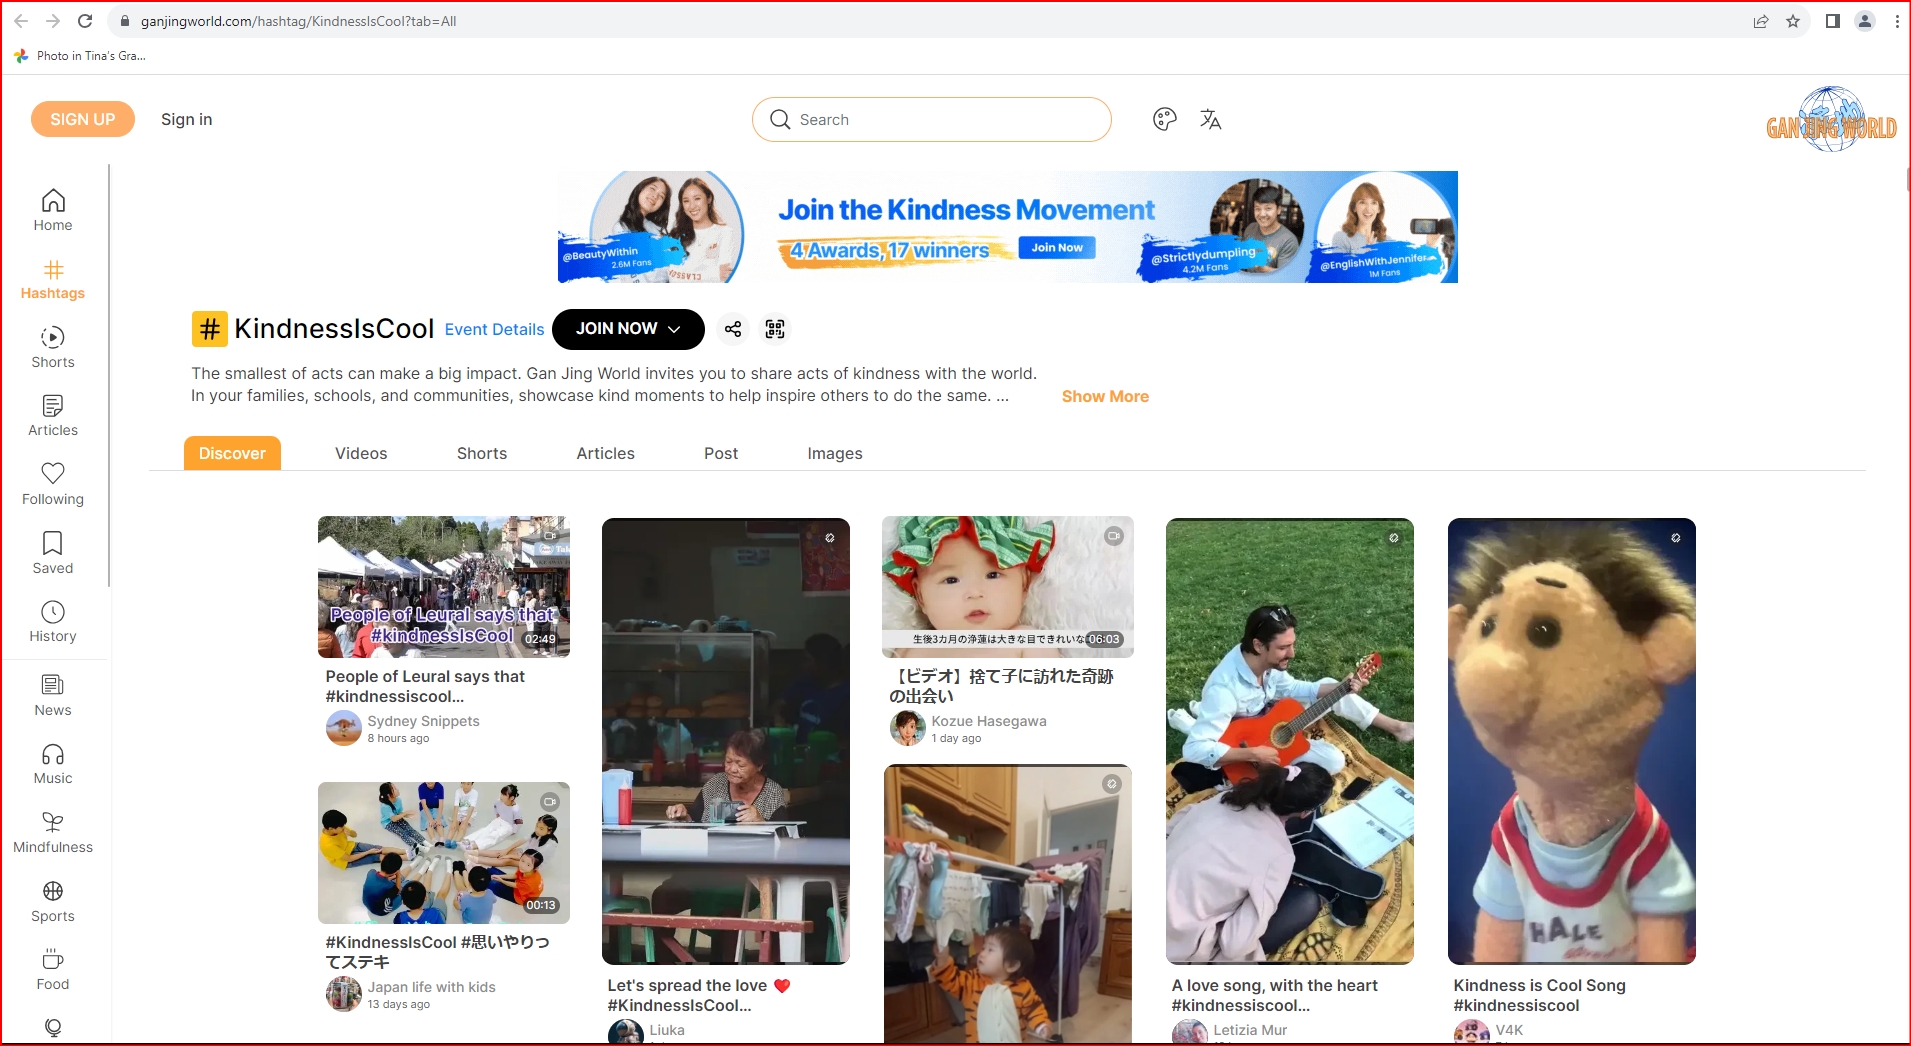The width and height of the screenshot is (1911, 1046).
Task: Switch to the Images tab
Action: [835, 453]
